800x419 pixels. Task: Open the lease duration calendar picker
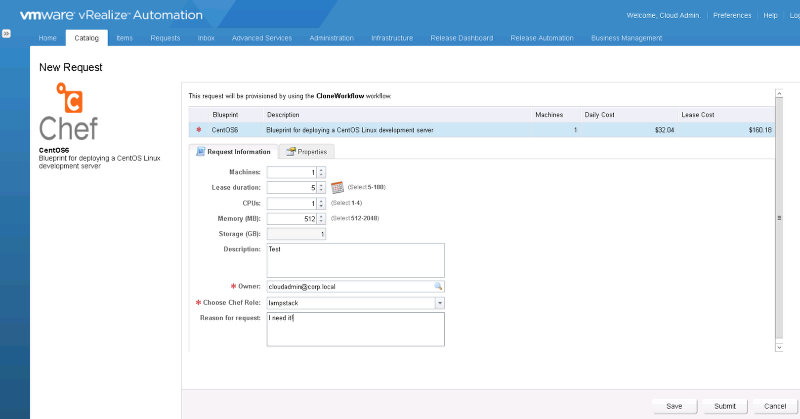[337, 187]
